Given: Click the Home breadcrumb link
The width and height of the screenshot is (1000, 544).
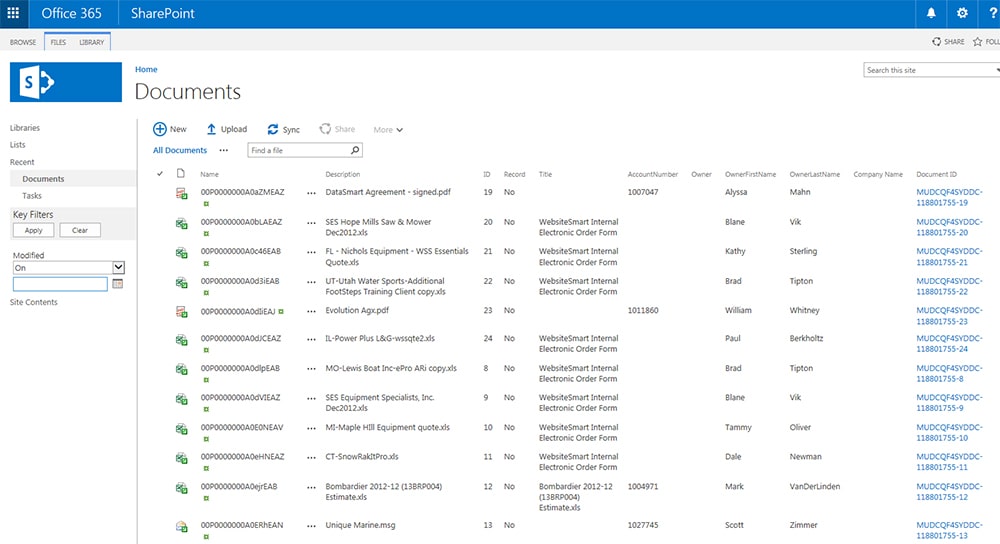Looking at the screenshot, I should click(x=146, y=70).
